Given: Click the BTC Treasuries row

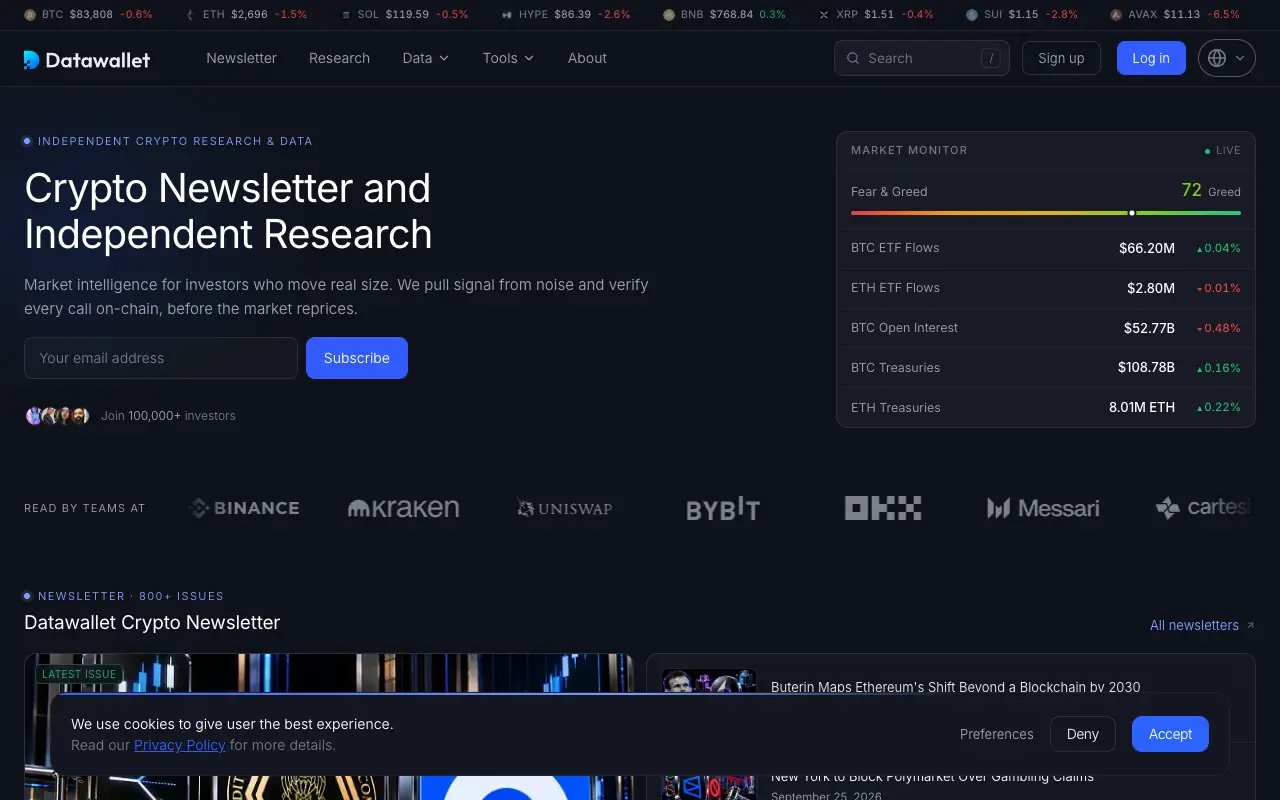Looking at the screenshot, I should pyautogui.click(x=1046, y=368).
